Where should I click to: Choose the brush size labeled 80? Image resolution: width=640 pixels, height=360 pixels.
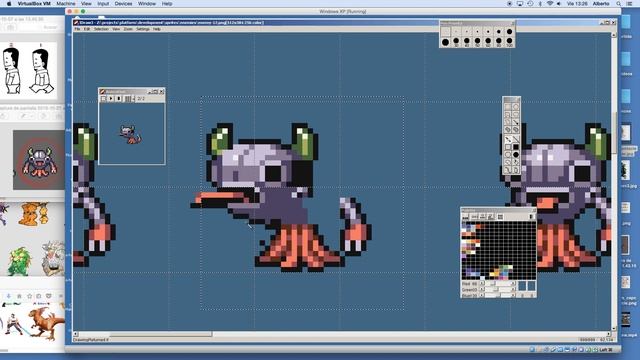pyautogui.click(x=499, y=42)
